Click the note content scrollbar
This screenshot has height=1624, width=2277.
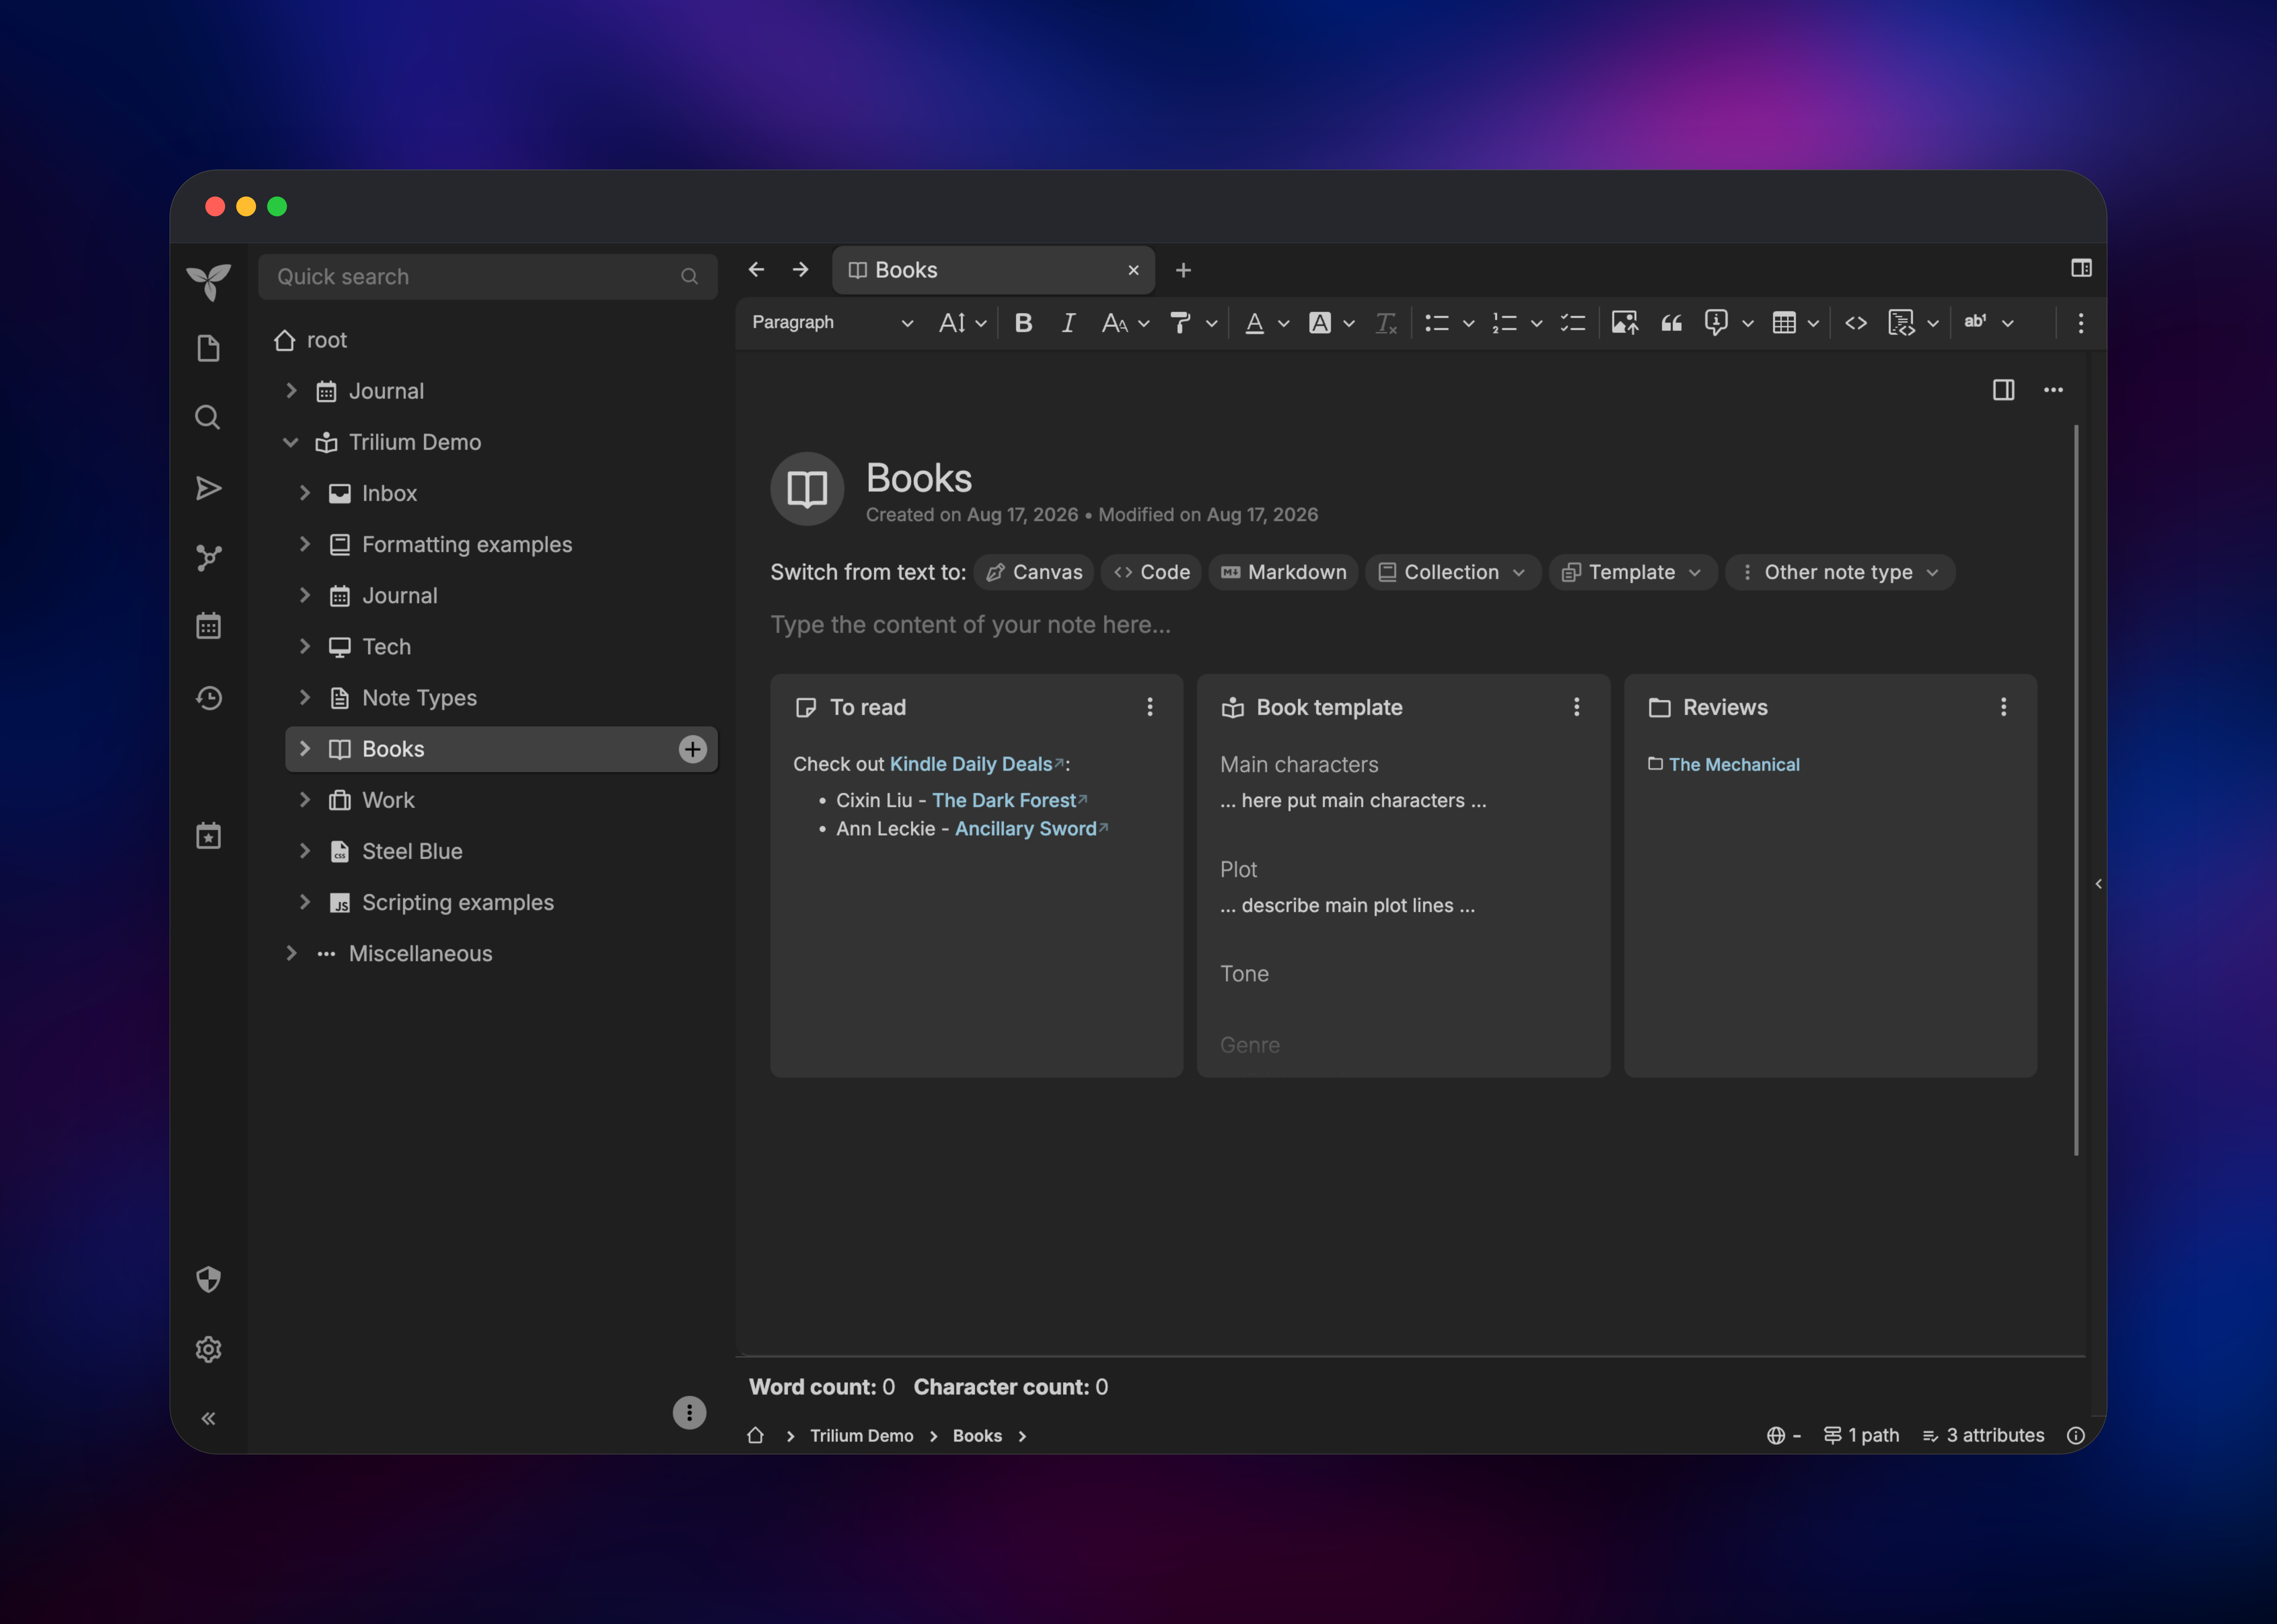[2076, 790]
